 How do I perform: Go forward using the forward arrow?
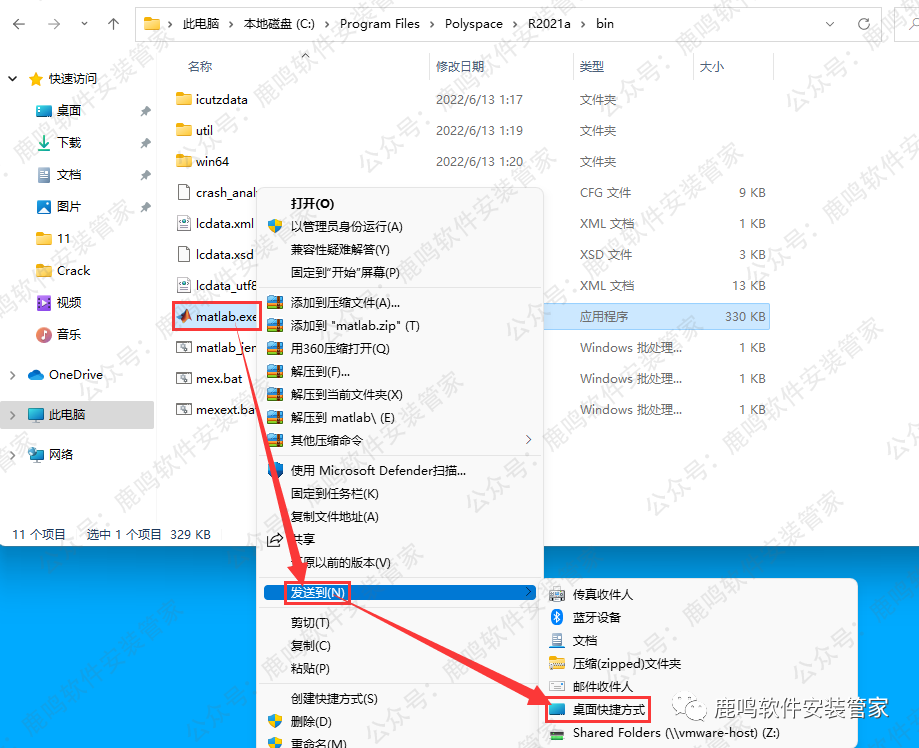coord(54,24)
